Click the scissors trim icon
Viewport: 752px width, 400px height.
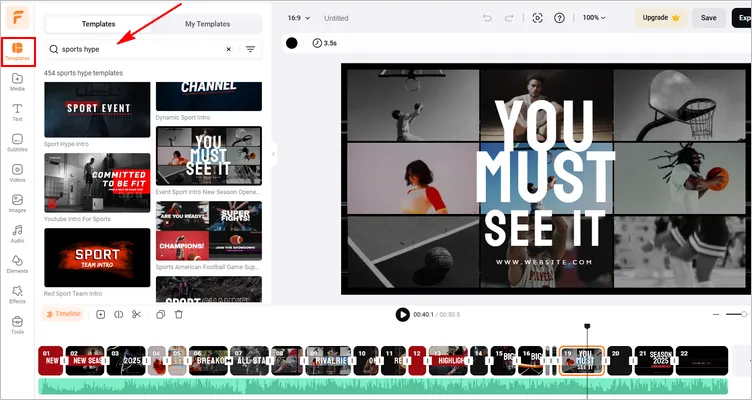pos(137,315)
